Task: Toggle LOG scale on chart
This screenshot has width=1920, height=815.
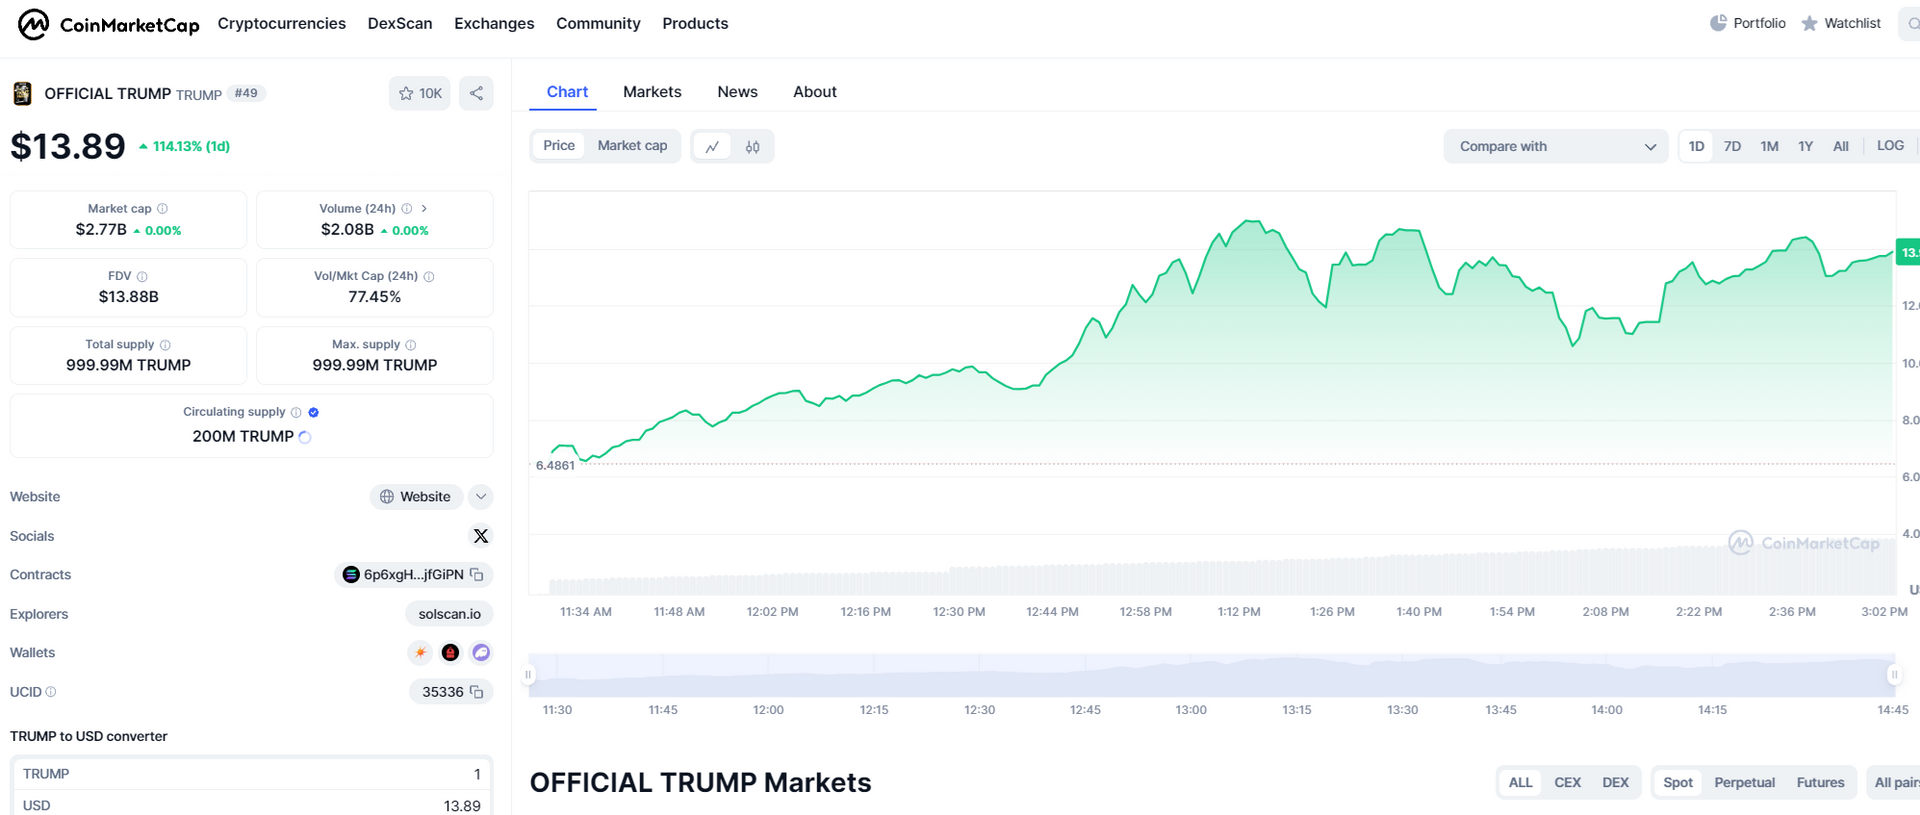Action: pos(1891,146)
